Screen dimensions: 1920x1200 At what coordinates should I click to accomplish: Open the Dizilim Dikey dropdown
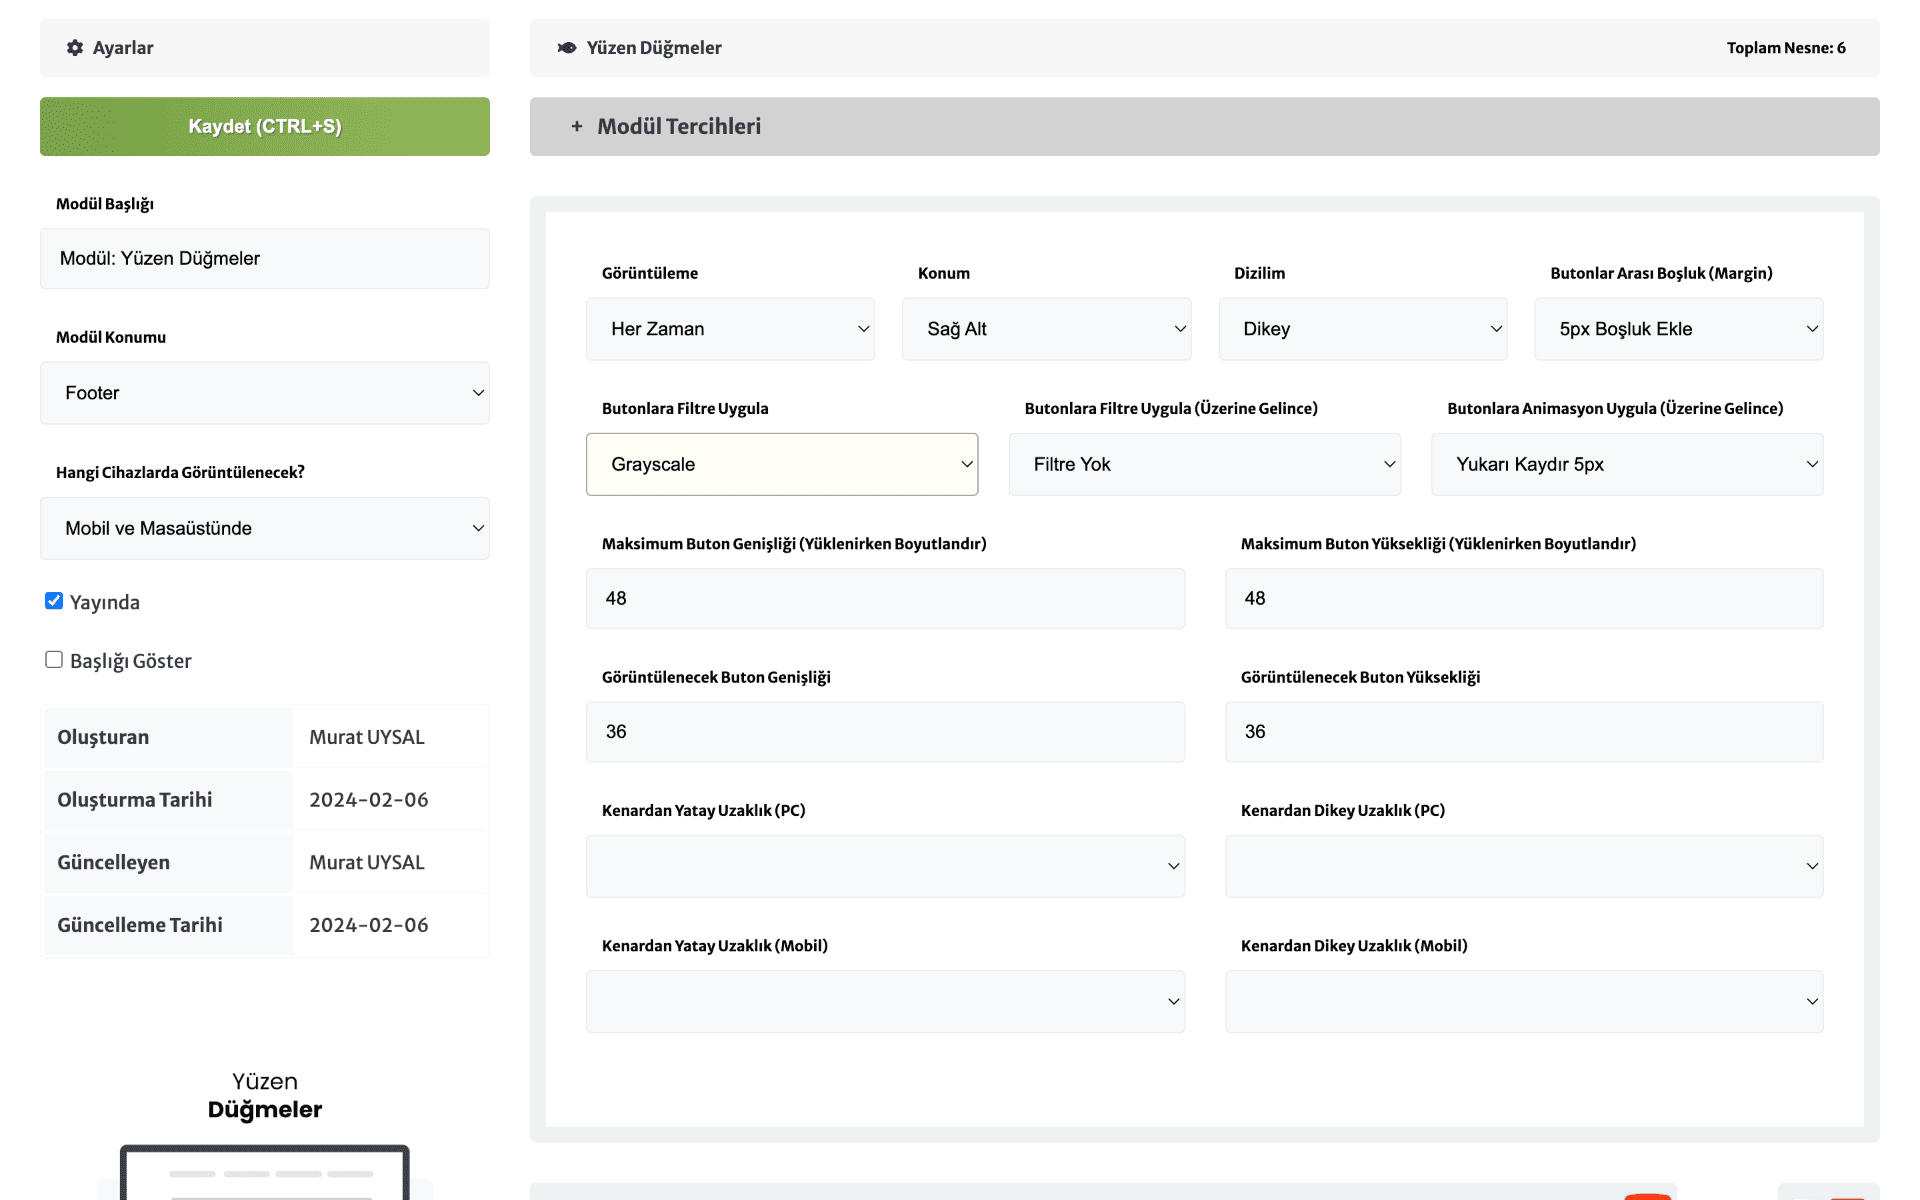(1362, 329)
